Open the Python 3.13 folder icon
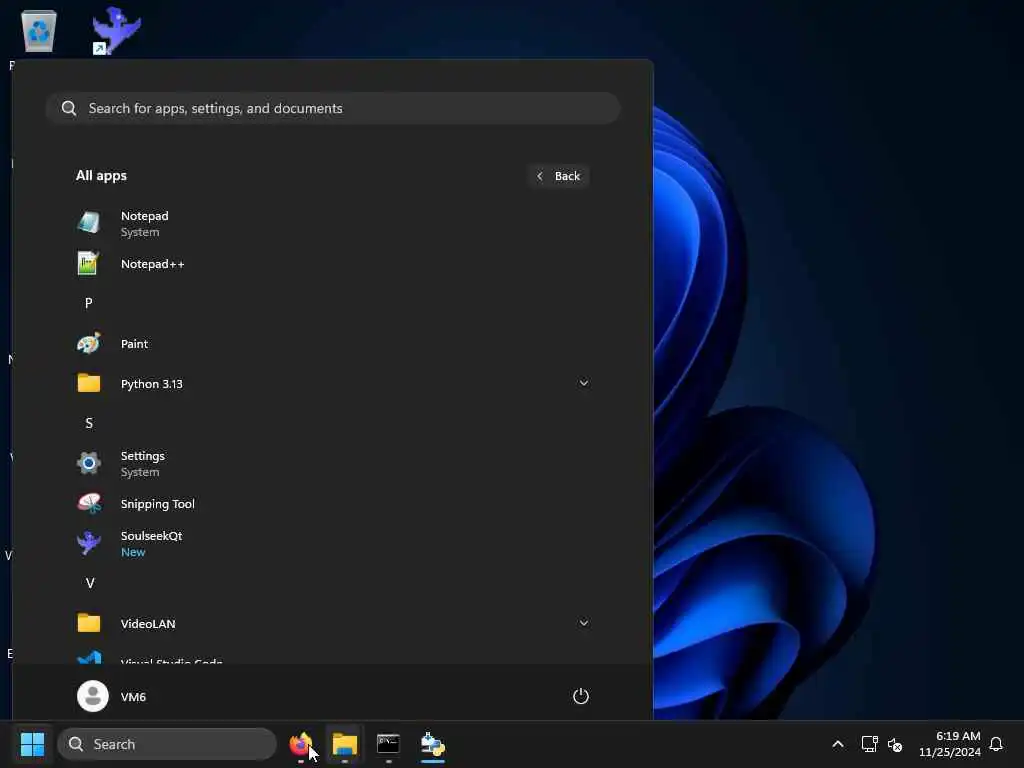 pos(89,383)
